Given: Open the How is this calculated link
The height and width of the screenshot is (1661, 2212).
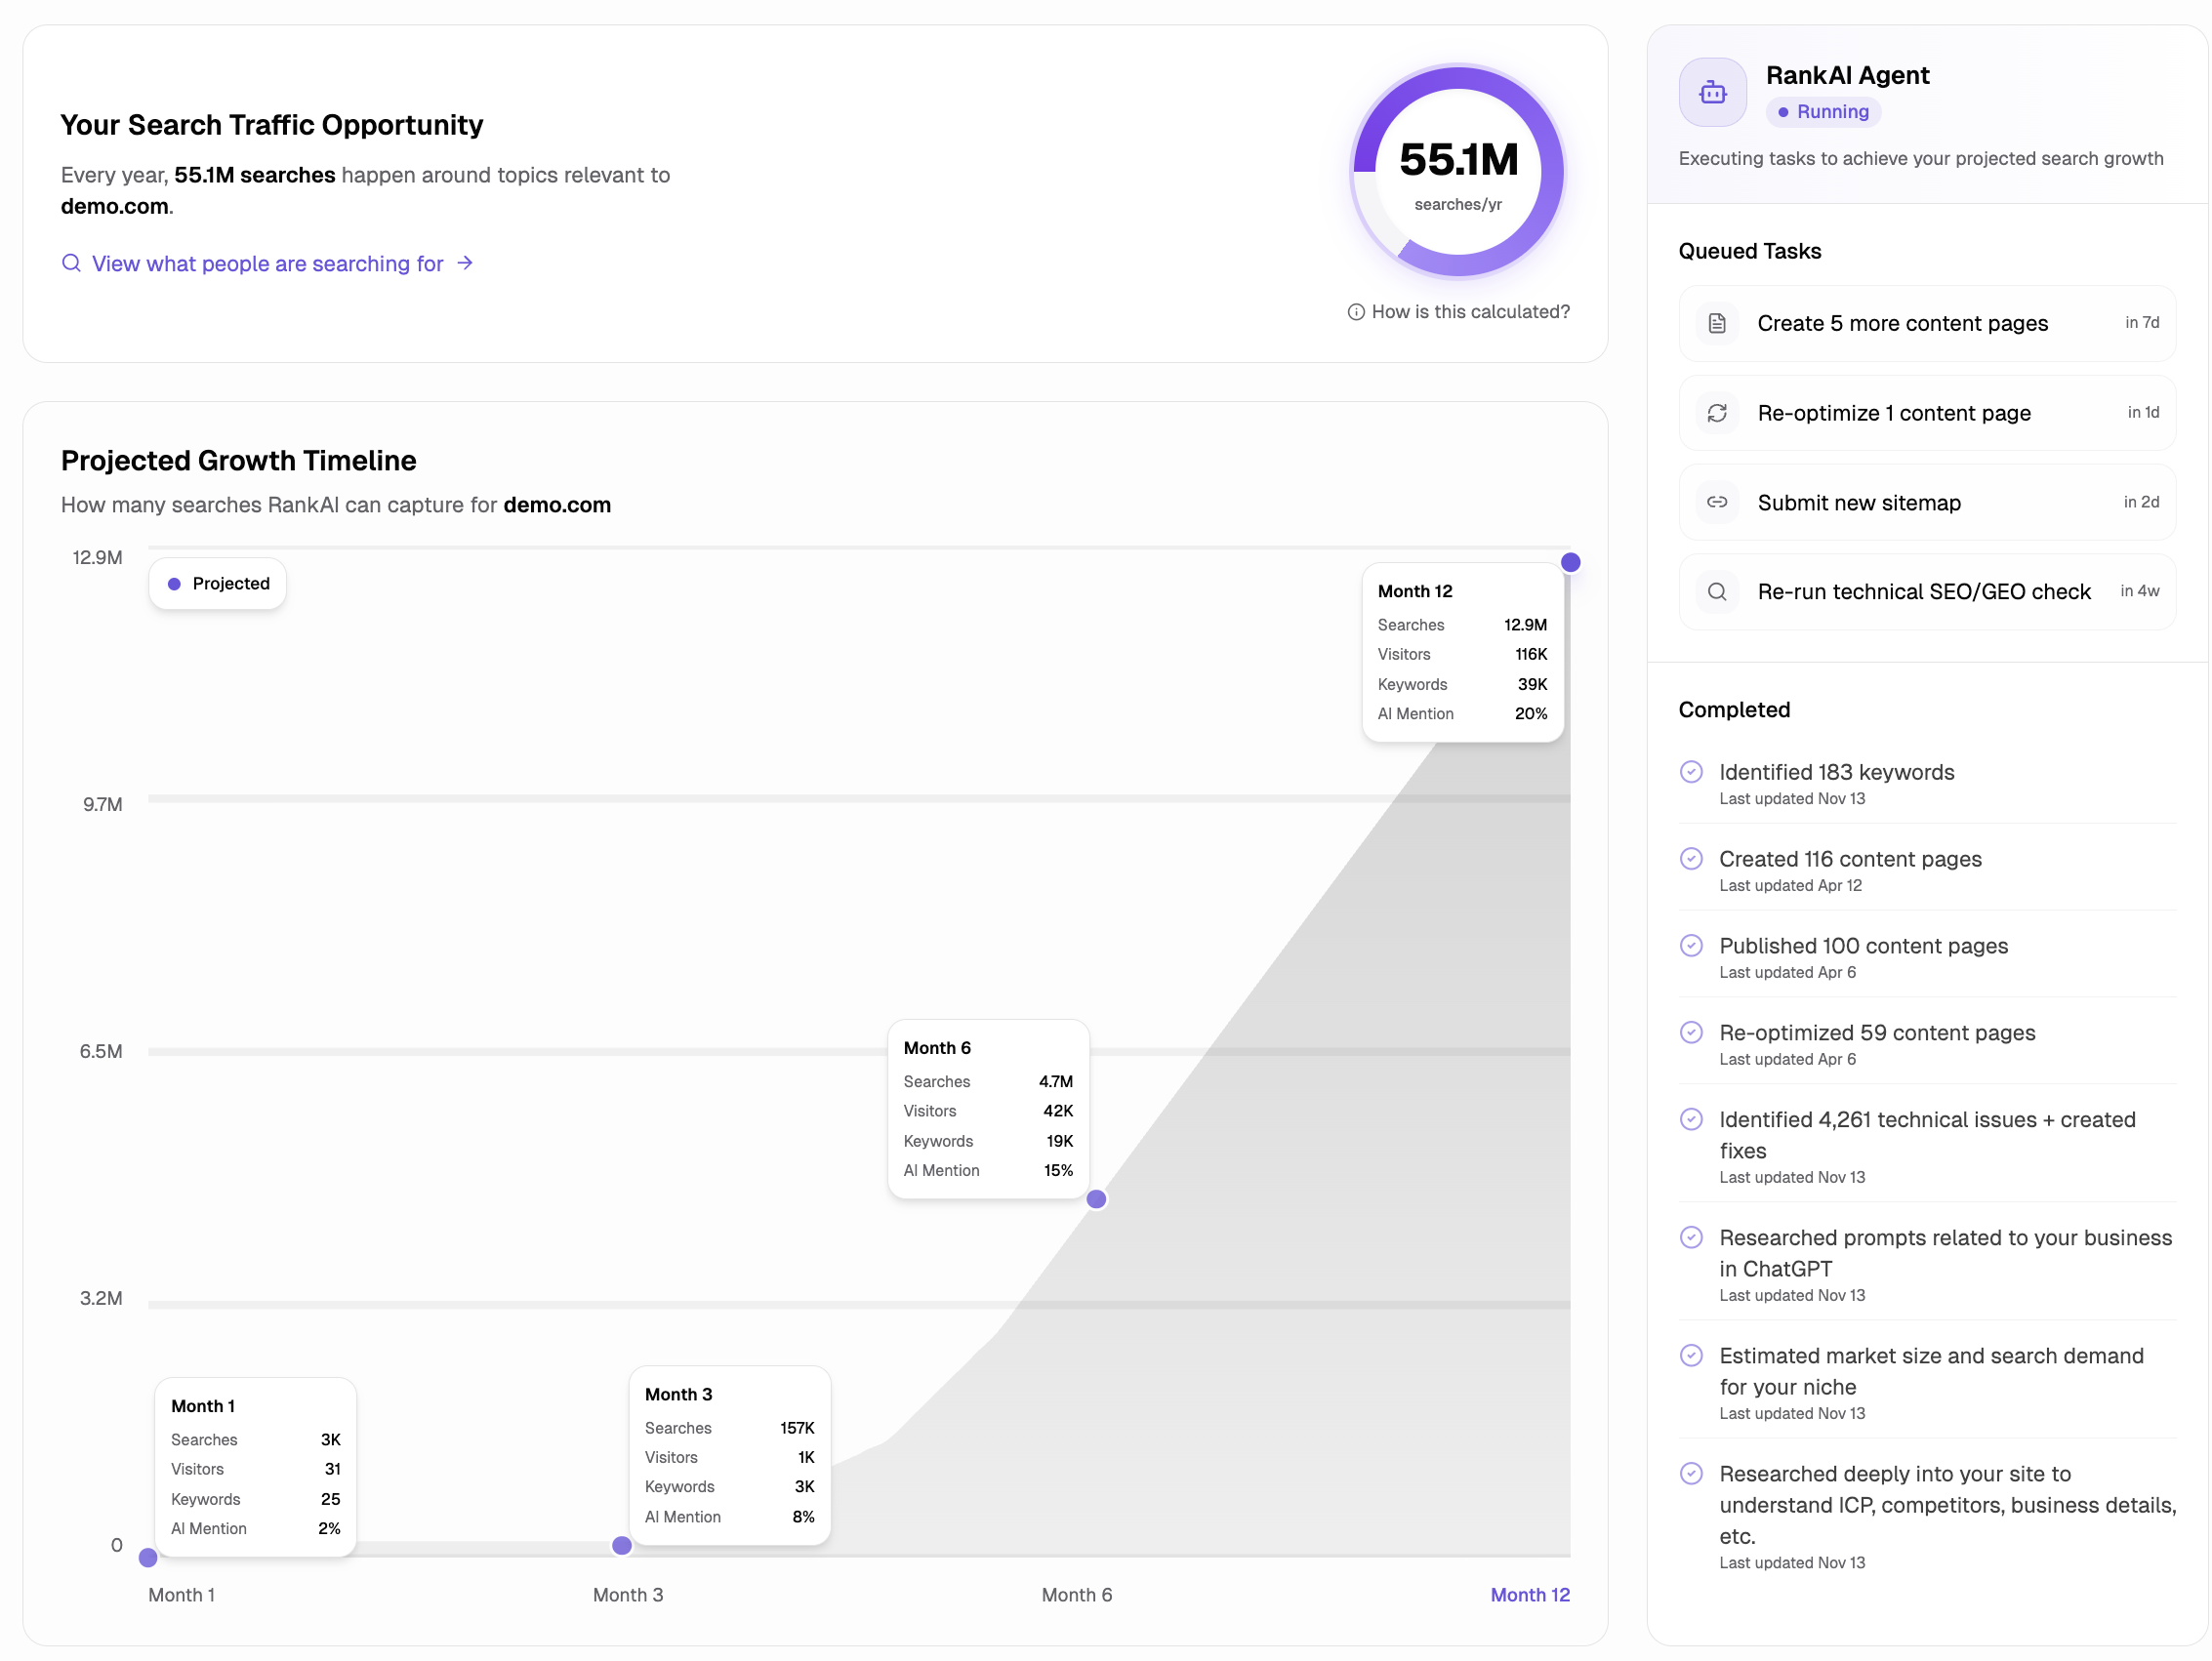Looking at the screenshot, I should (1470, 312).
